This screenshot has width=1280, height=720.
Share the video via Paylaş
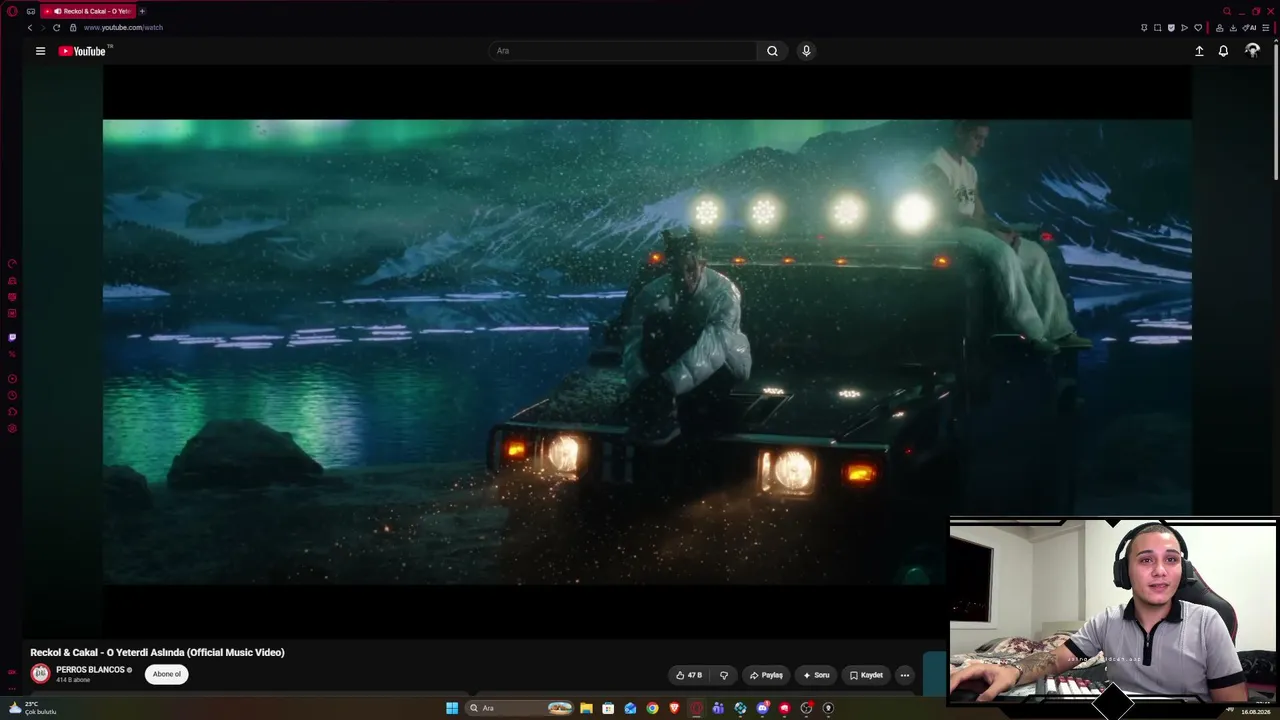tap(766, 675)
